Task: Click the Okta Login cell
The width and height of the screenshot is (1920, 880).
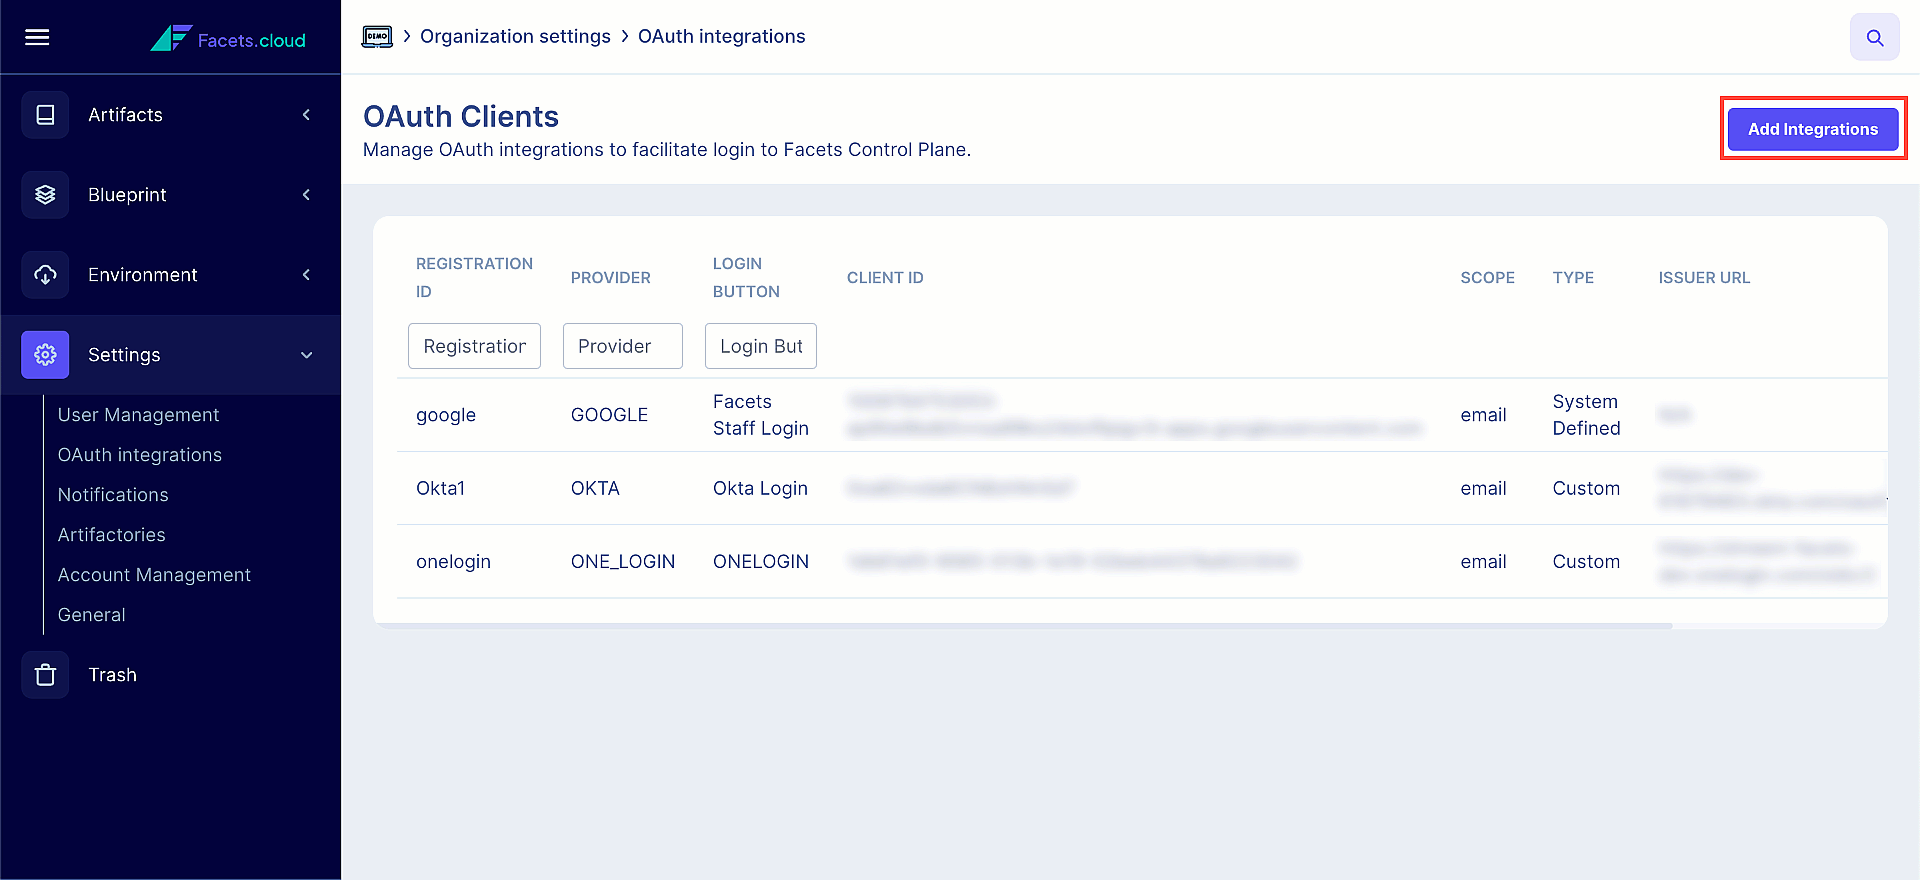Action: pos(760,488)
